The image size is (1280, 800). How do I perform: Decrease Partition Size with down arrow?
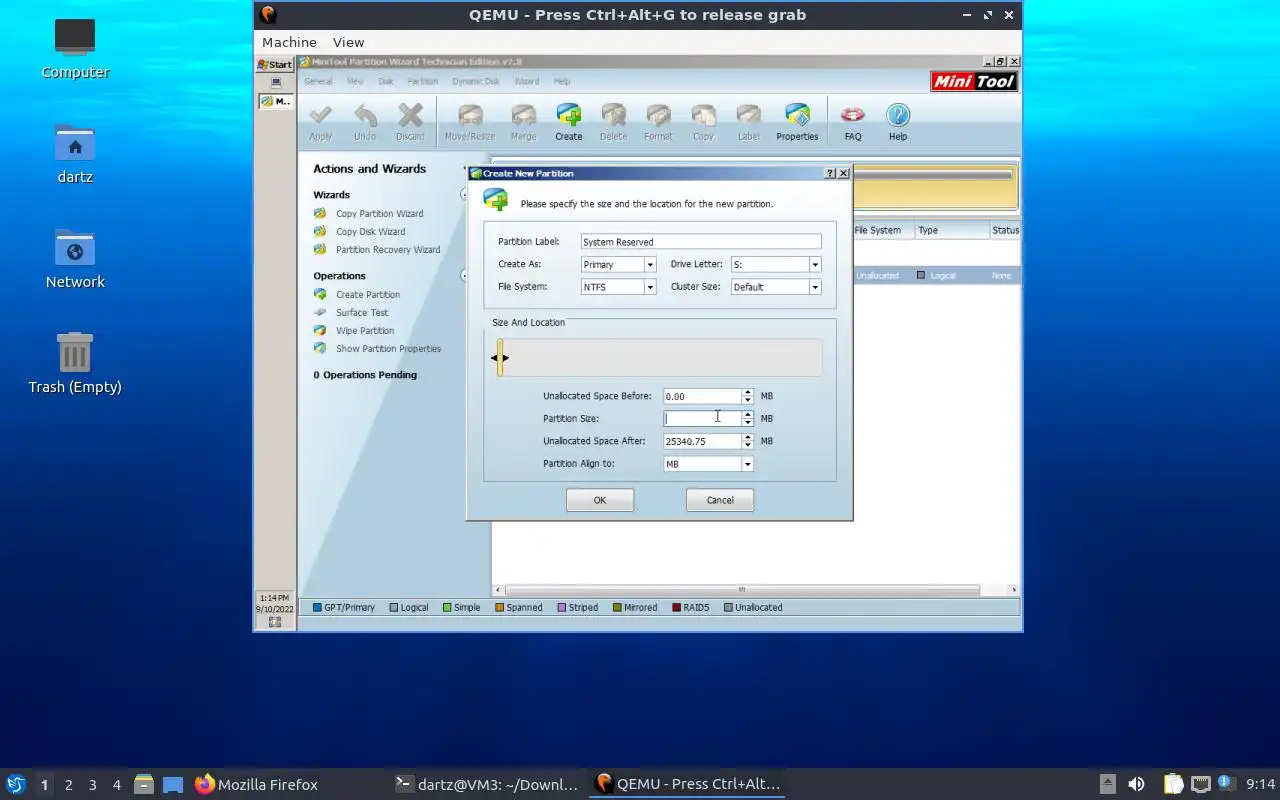pos(747,423)
